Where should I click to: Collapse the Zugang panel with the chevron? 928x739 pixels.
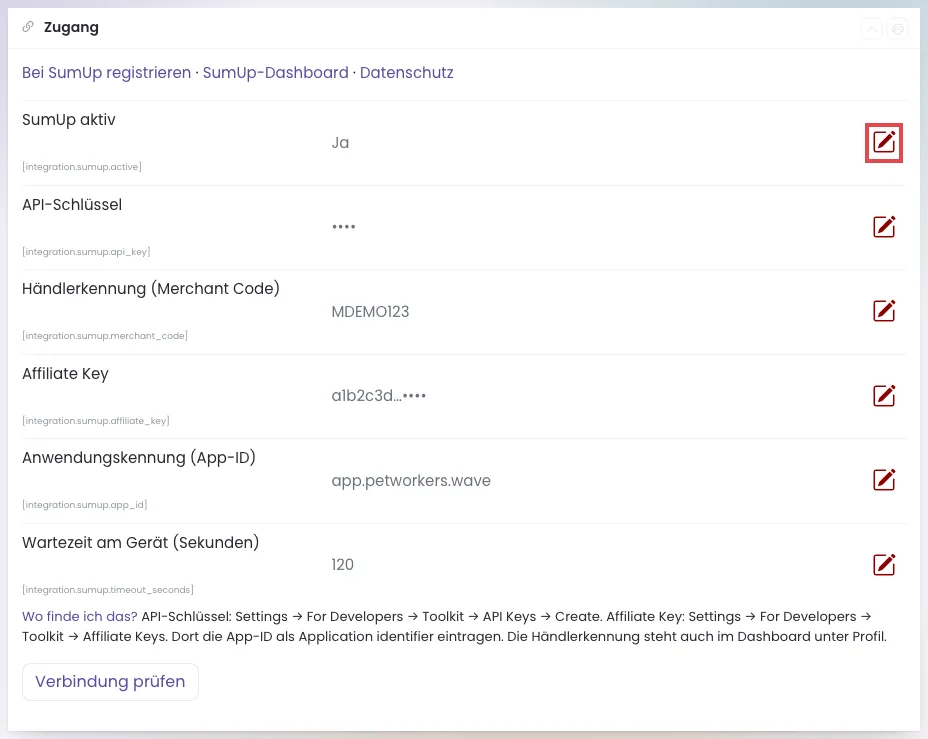tap(872, 28)
